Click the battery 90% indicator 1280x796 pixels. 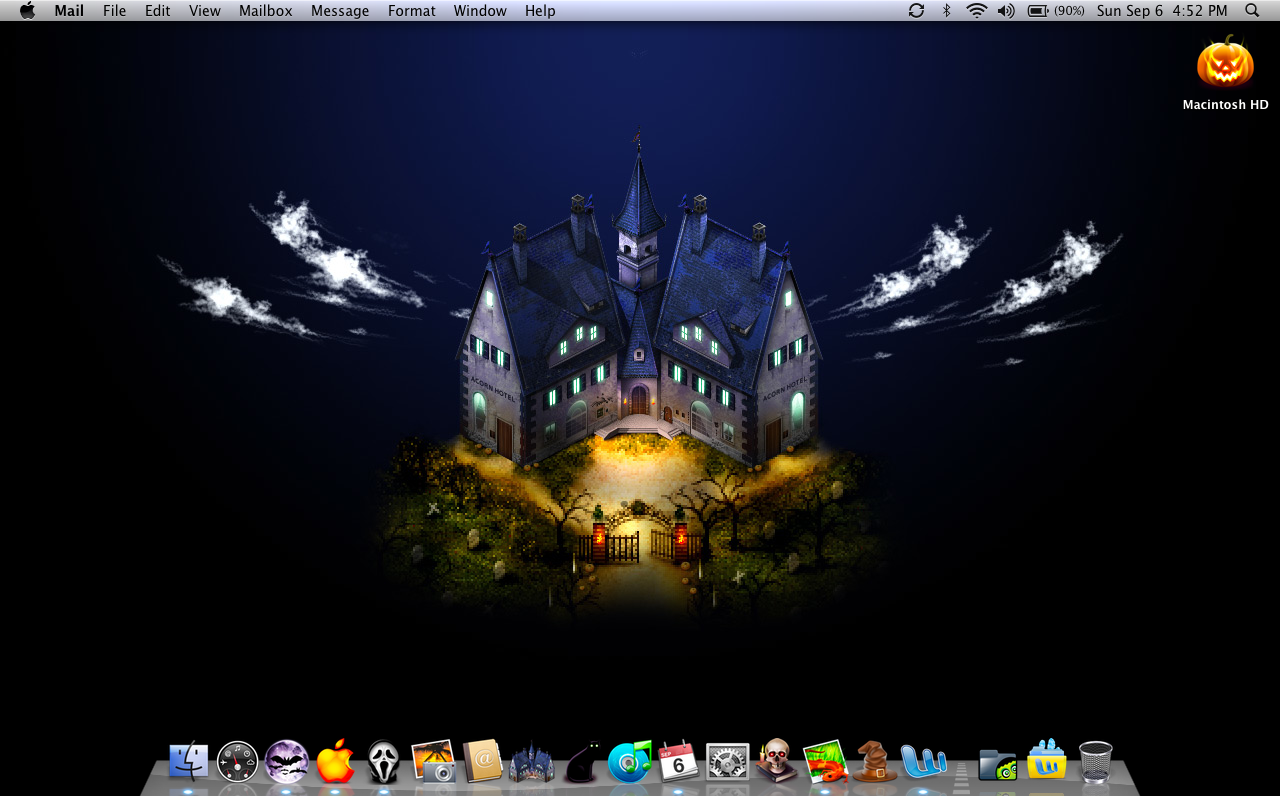1056,11
